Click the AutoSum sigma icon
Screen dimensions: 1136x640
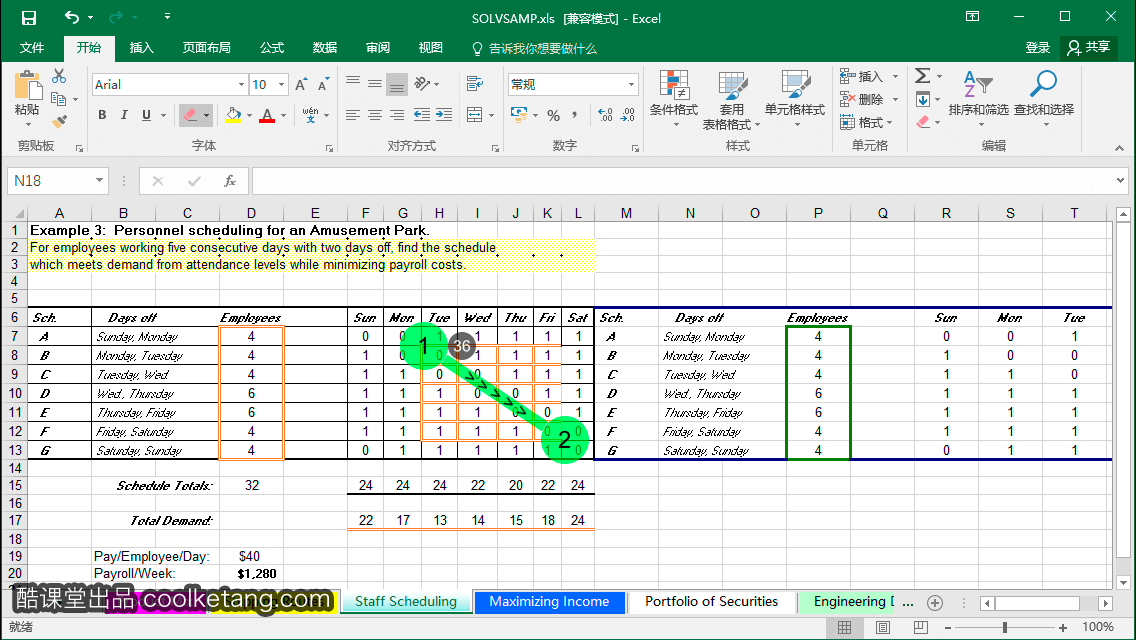click(922, 75)
